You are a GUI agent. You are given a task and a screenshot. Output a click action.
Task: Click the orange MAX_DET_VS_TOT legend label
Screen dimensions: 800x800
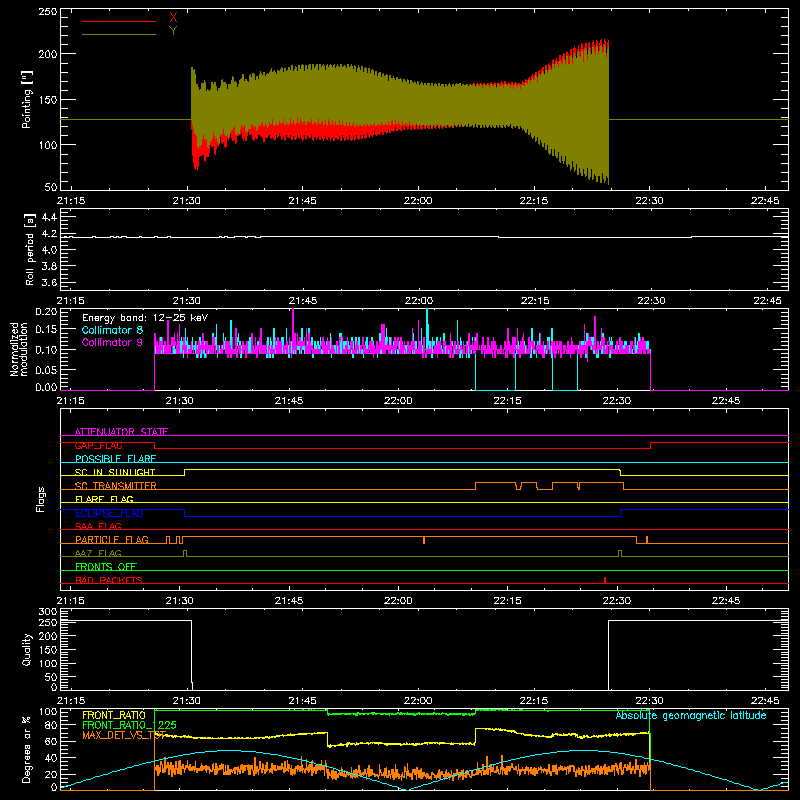coord(124,735)
